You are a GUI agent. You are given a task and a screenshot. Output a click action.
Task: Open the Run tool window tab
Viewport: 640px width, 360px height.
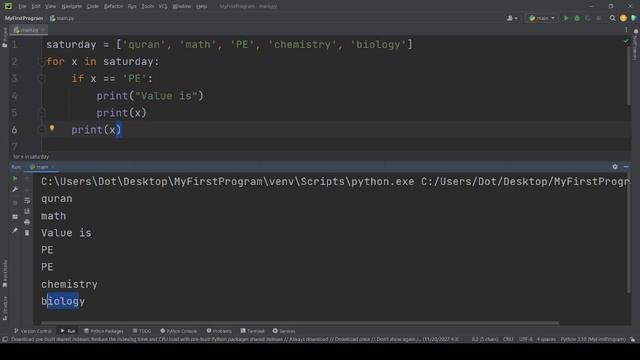point(68,331)
